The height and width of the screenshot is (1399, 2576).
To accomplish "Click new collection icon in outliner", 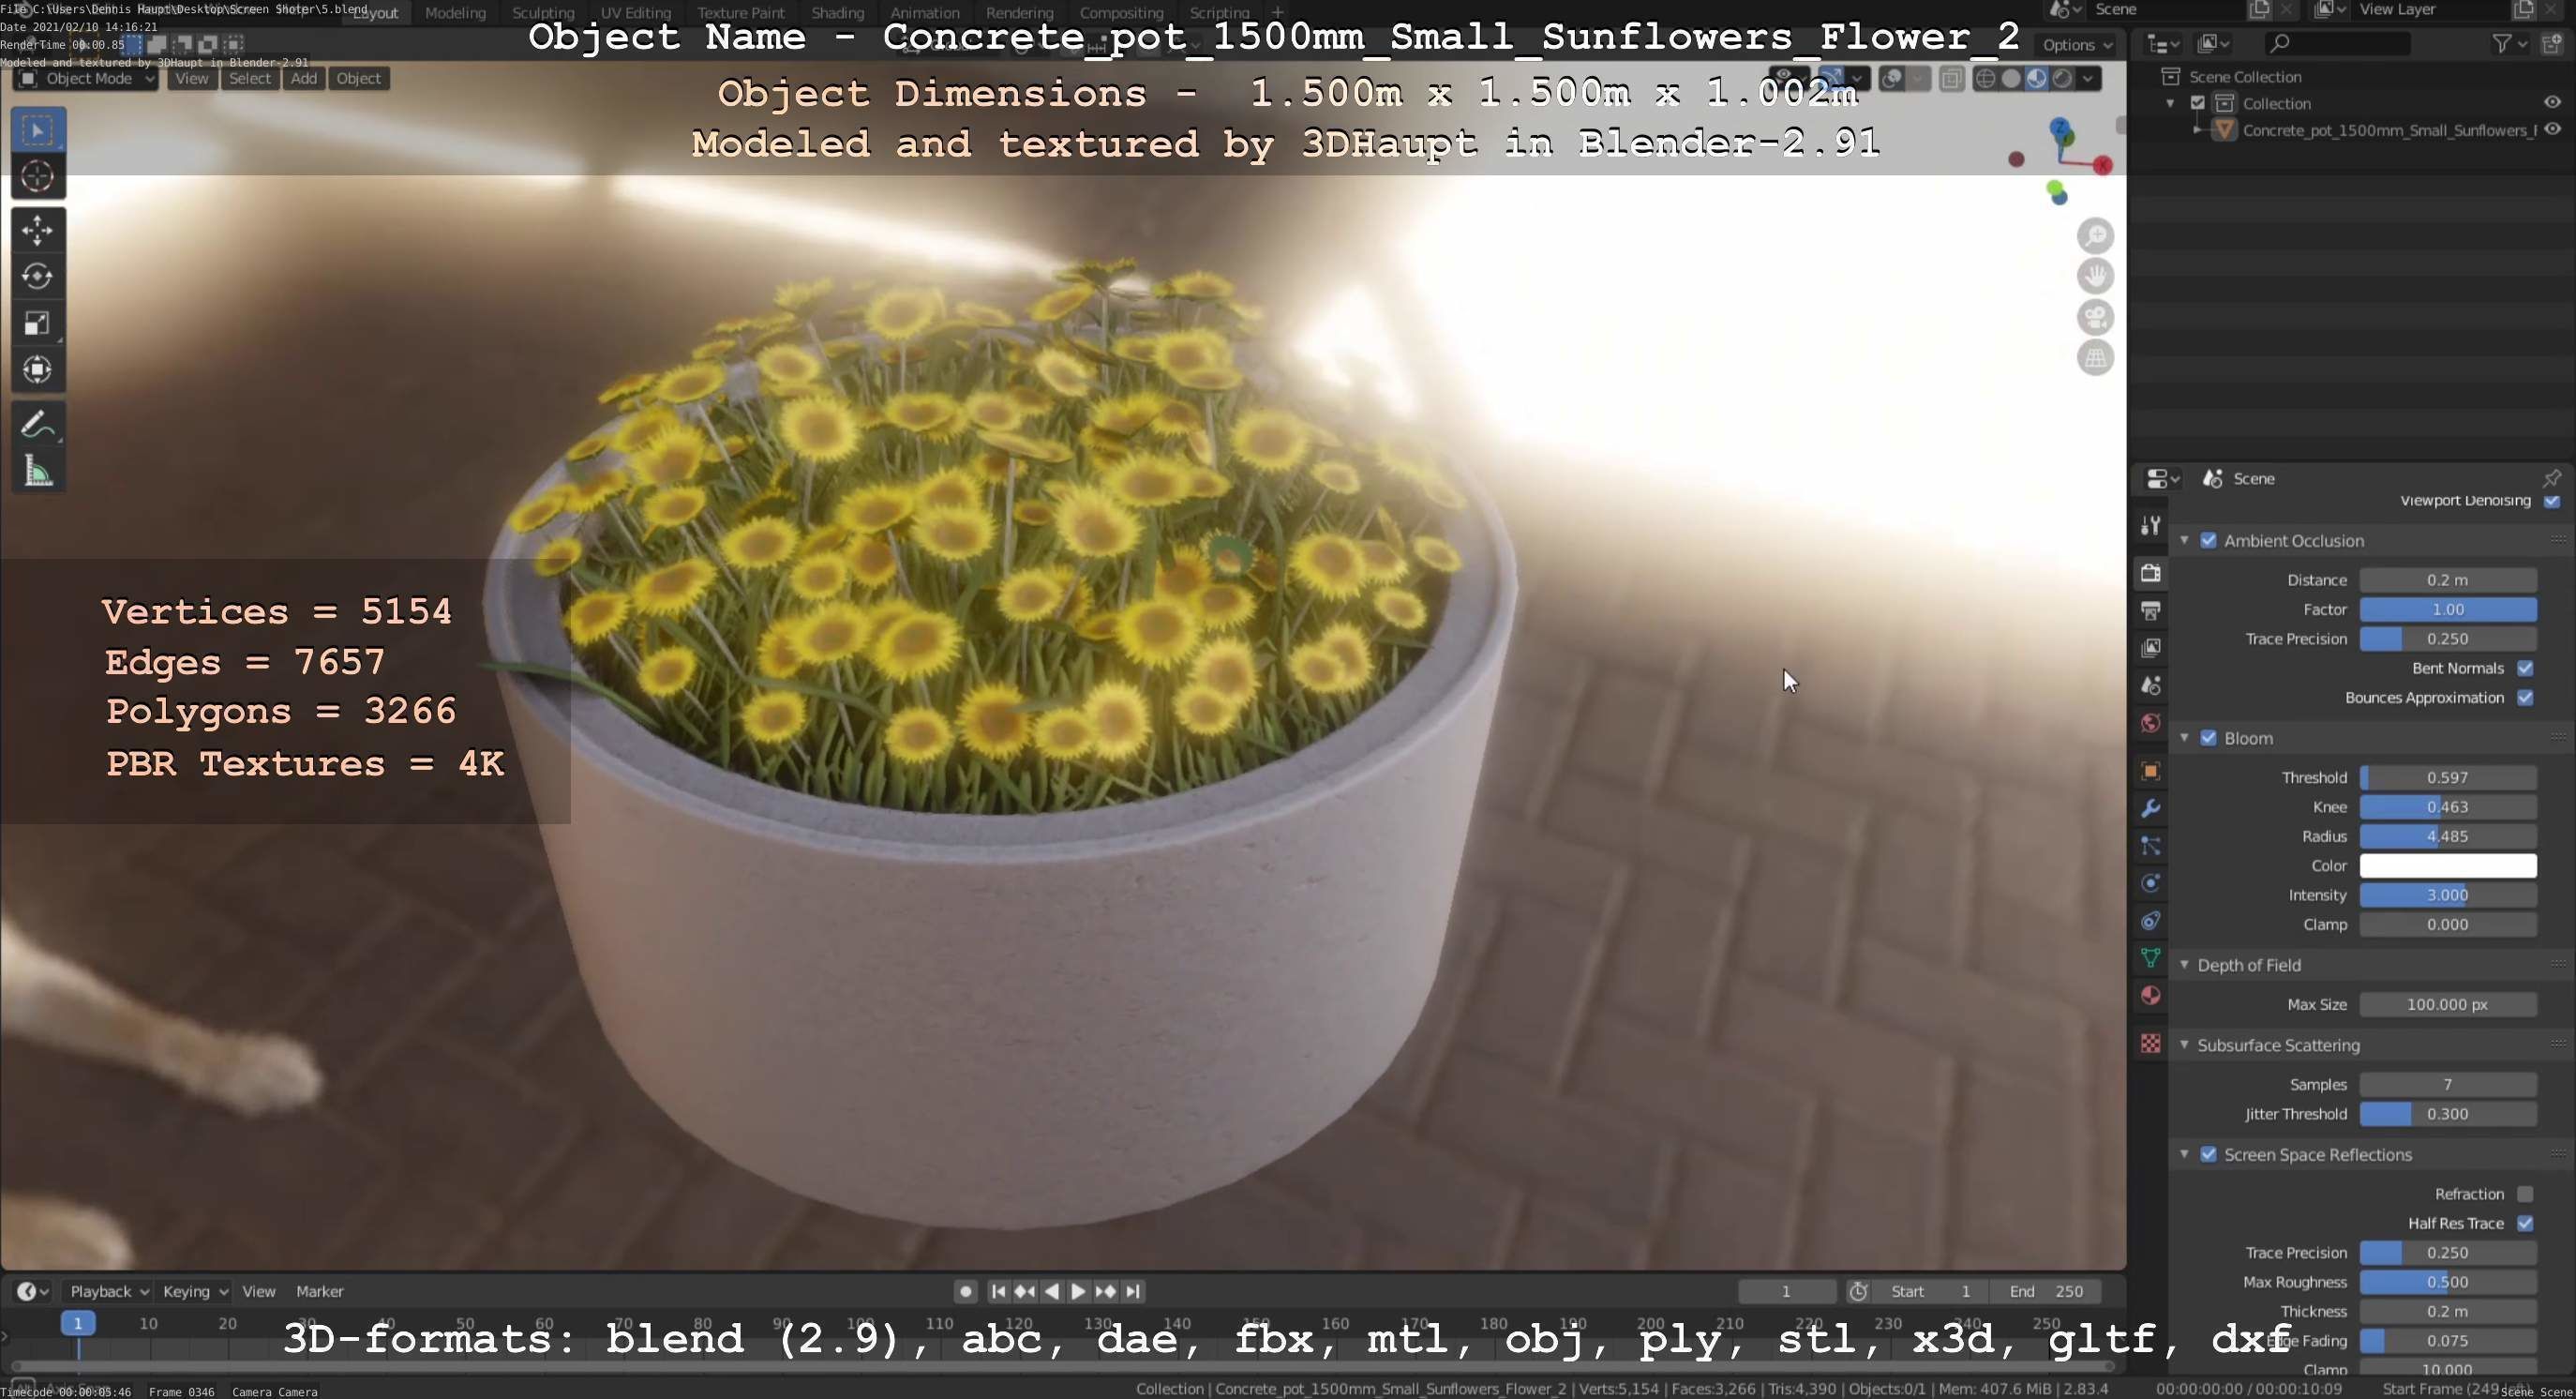I will [x=2552, y=44].
